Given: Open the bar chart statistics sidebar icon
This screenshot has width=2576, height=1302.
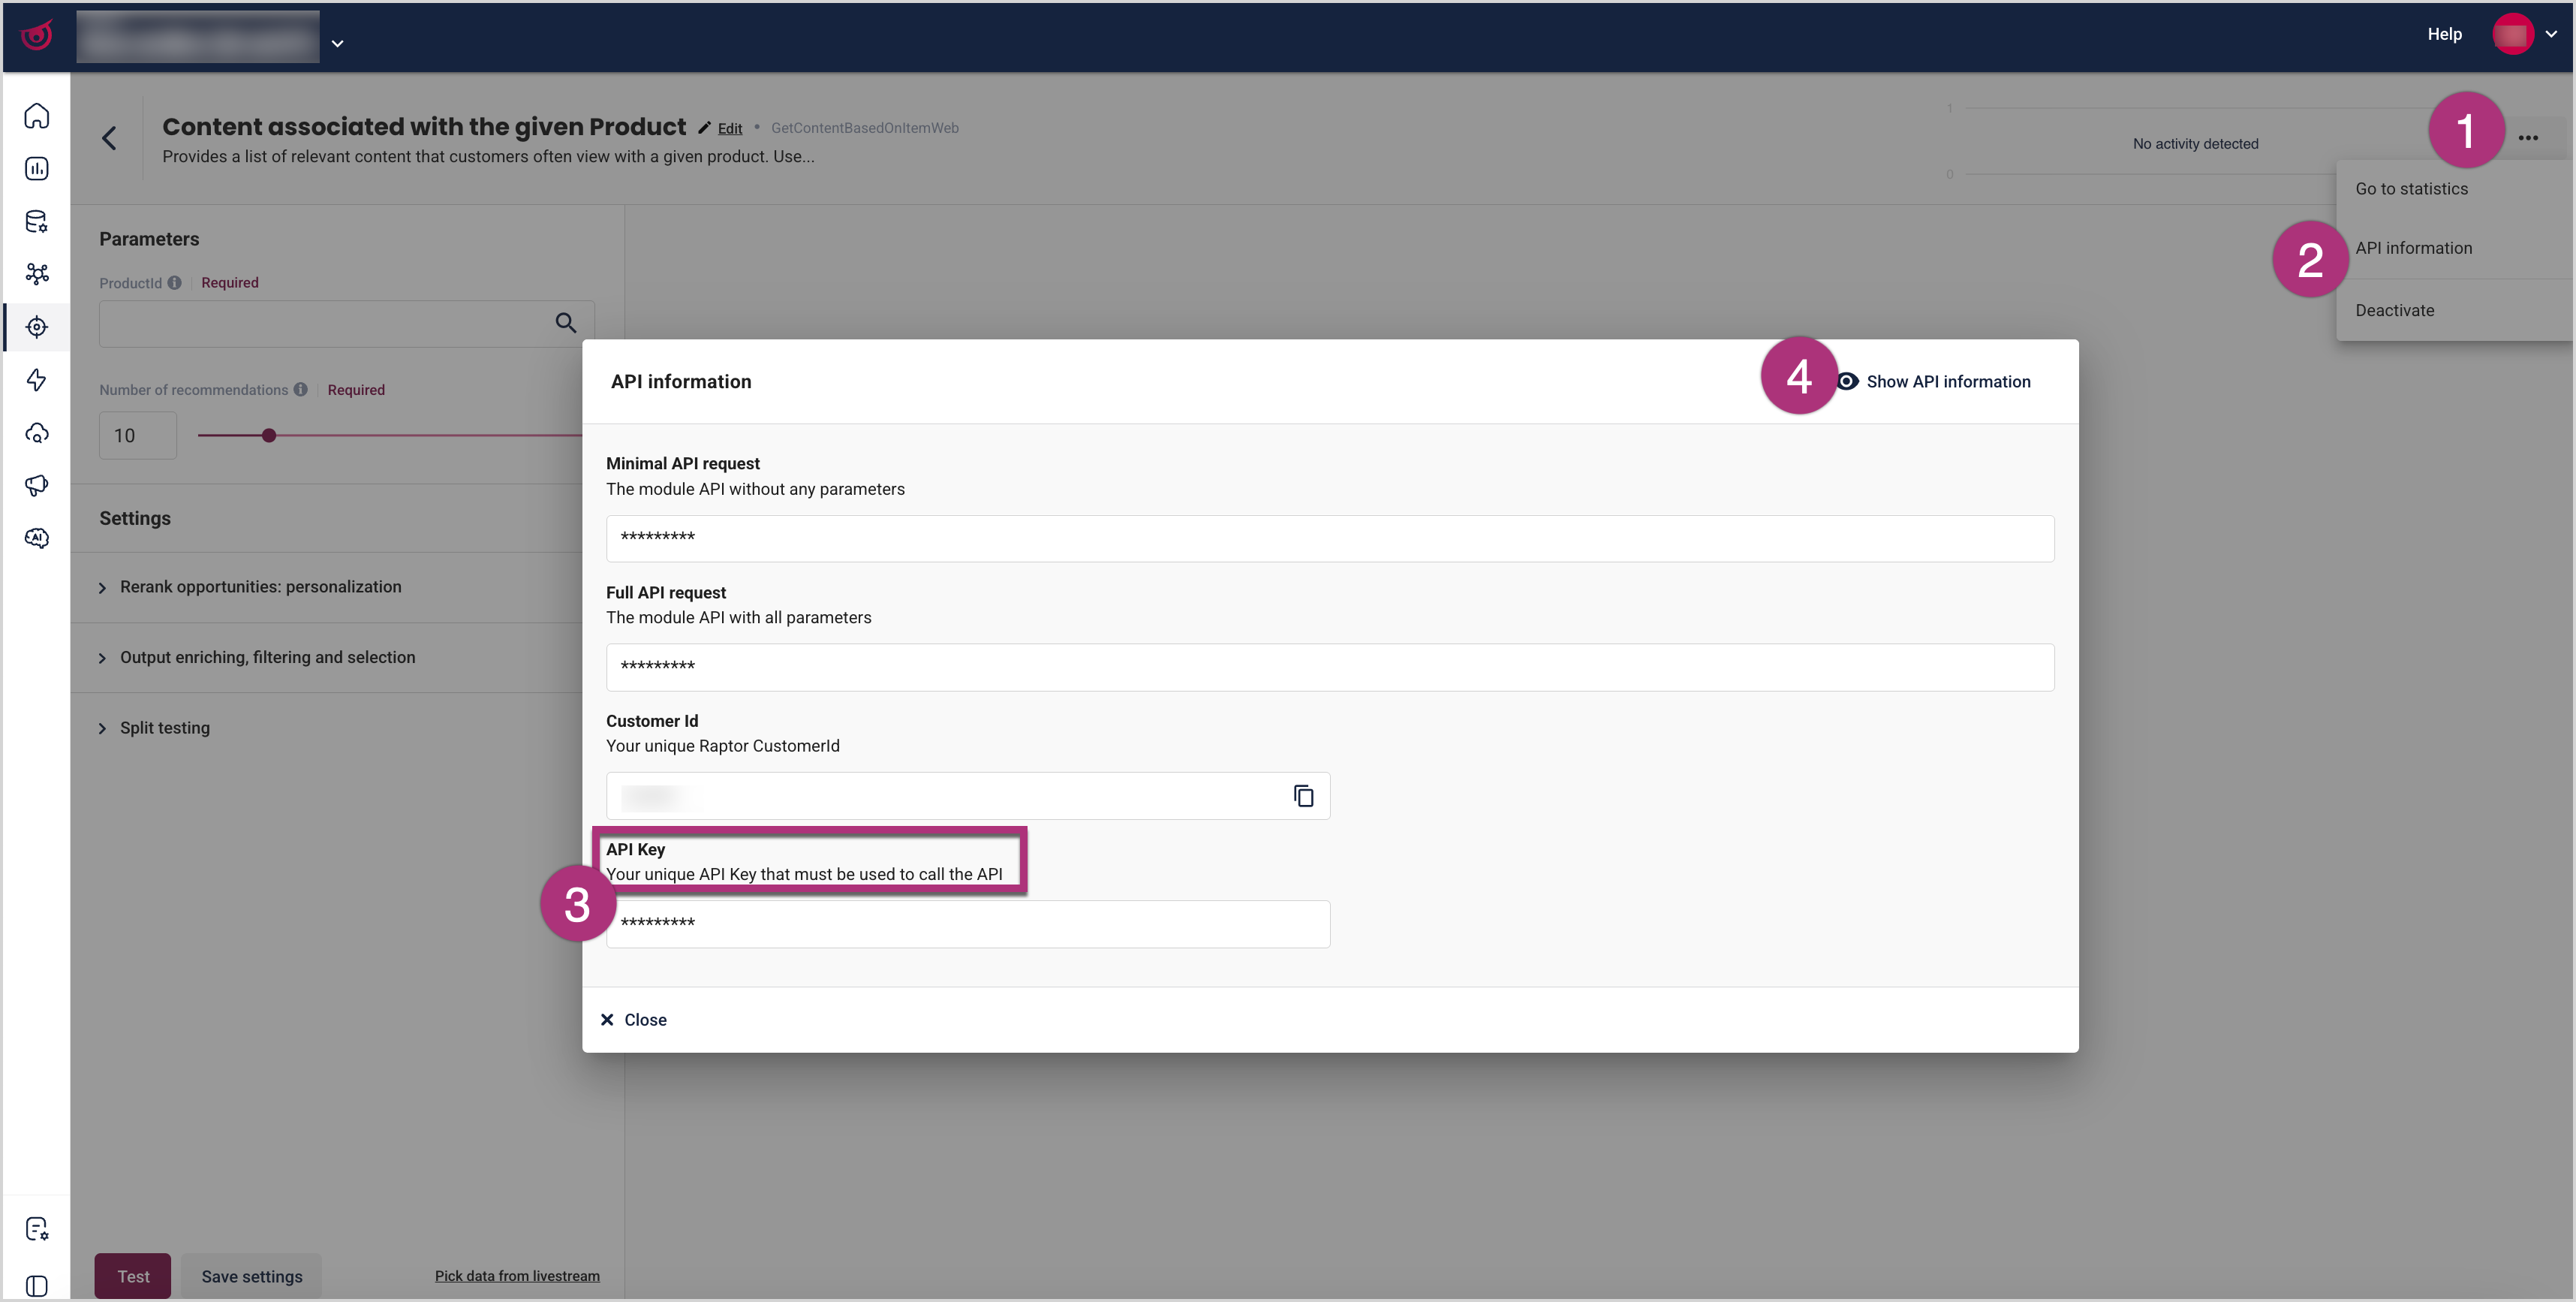Looking at the screenshot, I should pyautogui.click(x=37, y=169).
